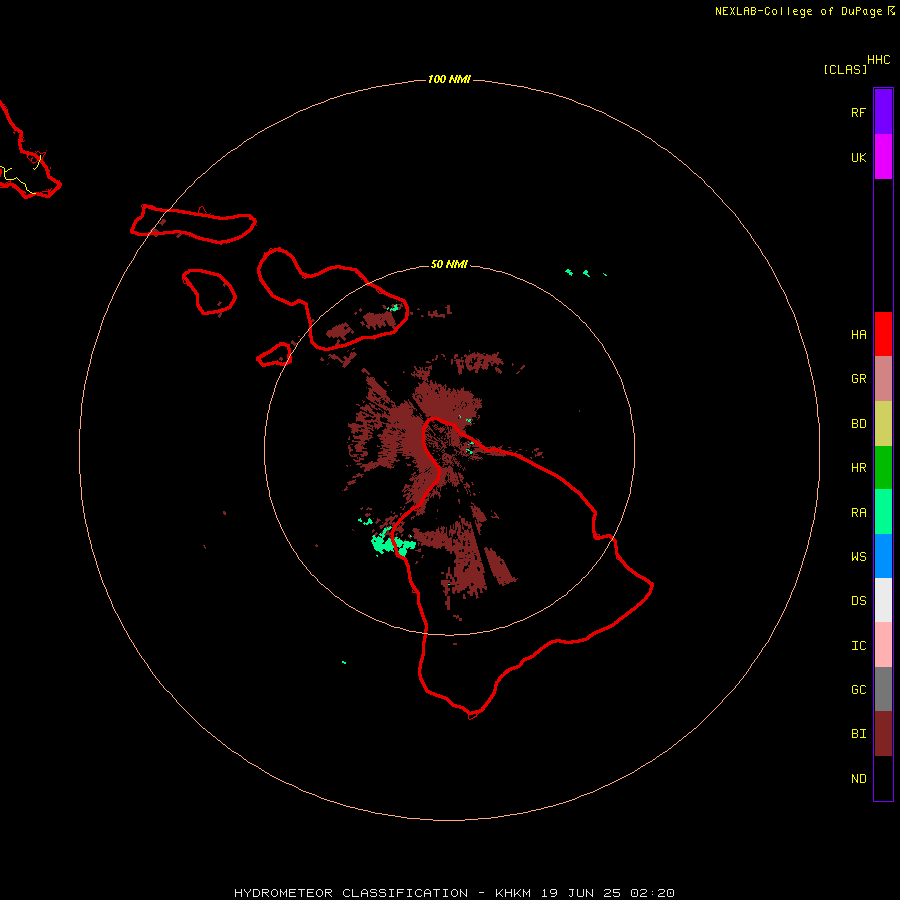Click the BI brown legend swatch
This screenshot has width=900, height=900.
pos(883,734)
